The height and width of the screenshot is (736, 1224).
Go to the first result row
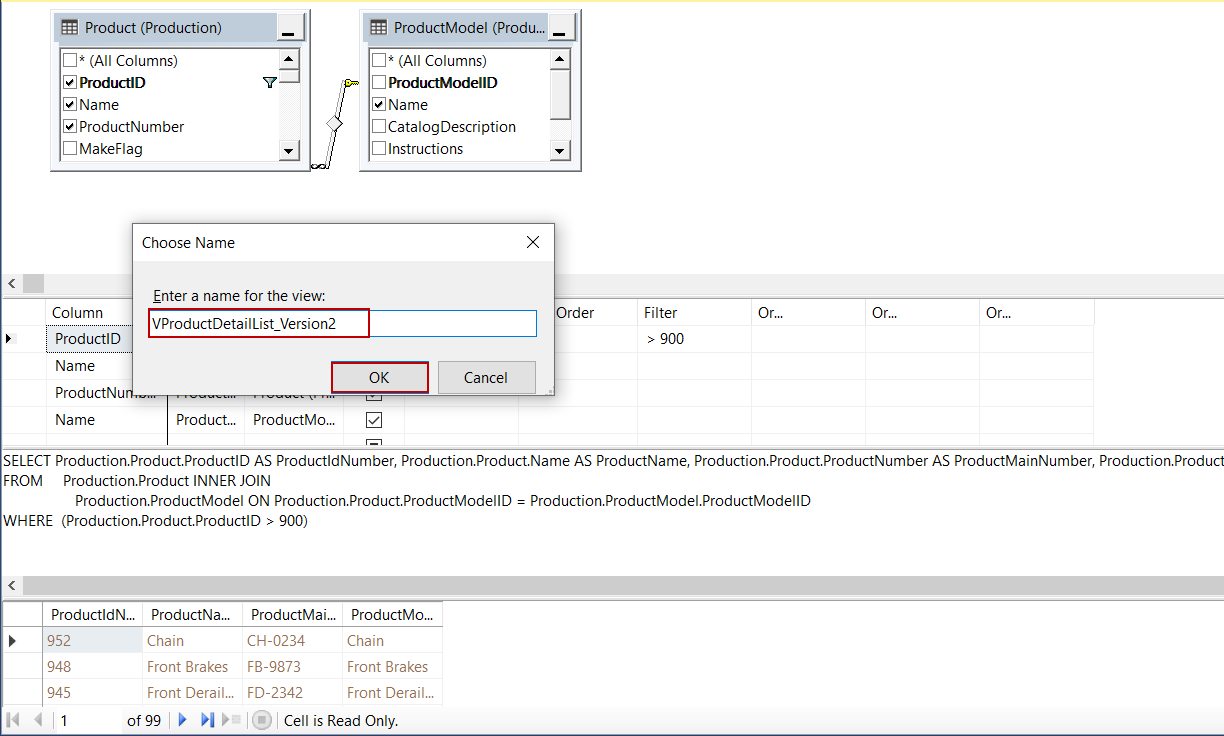click(x=14, y=720)
